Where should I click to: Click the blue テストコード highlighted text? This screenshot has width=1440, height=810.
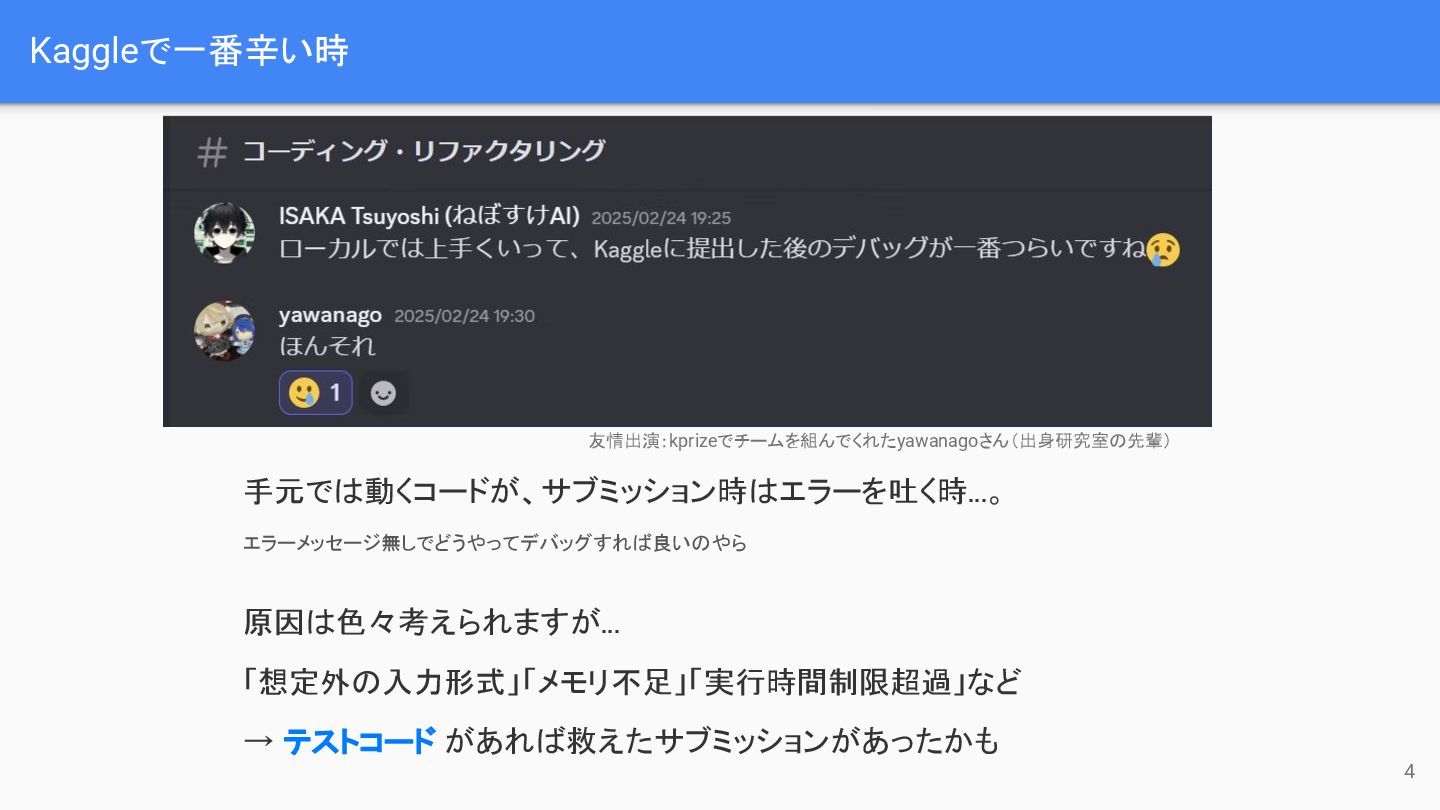[x=360, y=741]
